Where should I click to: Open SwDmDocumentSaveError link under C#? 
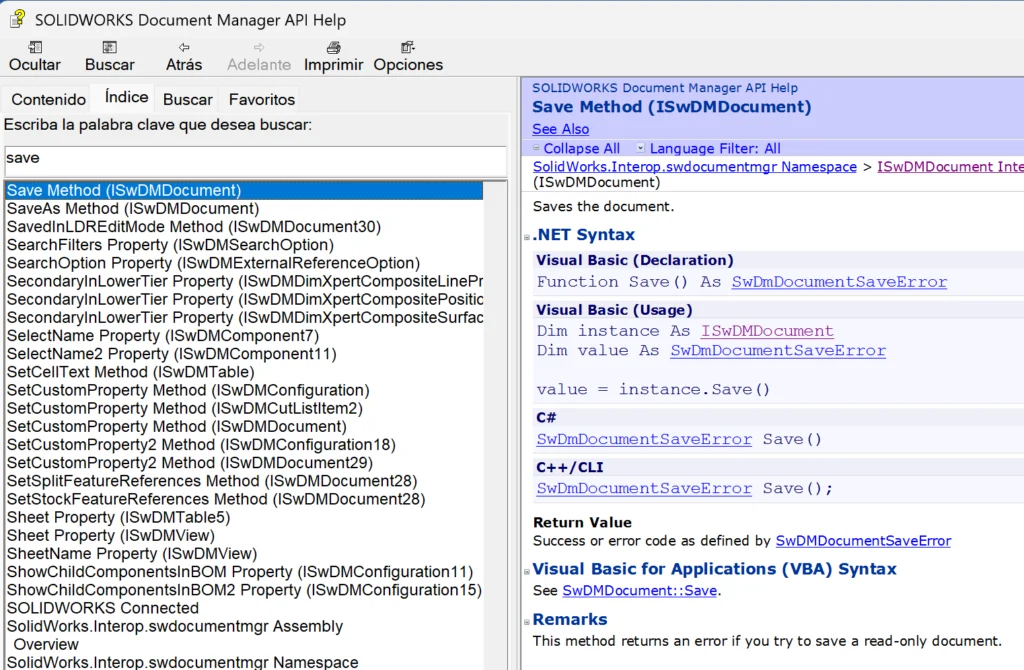click(x=644, y=439)
